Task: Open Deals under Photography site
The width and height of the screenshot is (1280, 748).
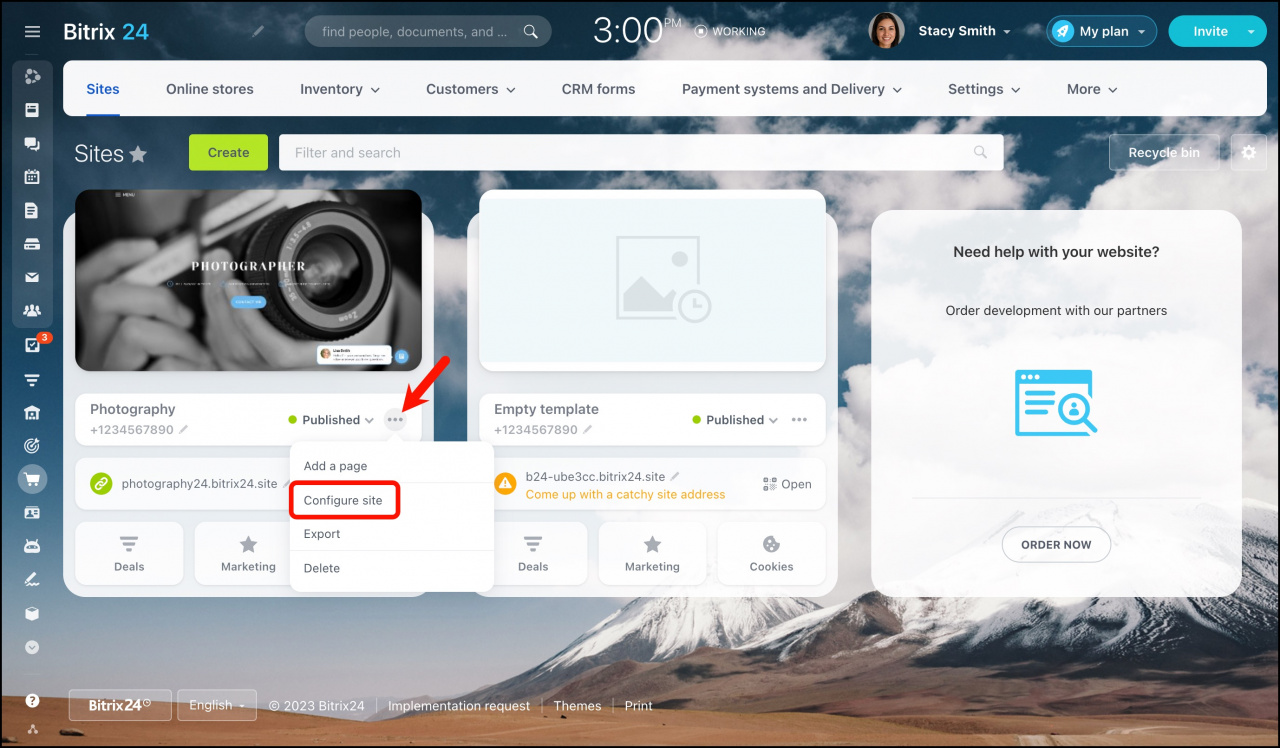Action: [x=129, y=553]
